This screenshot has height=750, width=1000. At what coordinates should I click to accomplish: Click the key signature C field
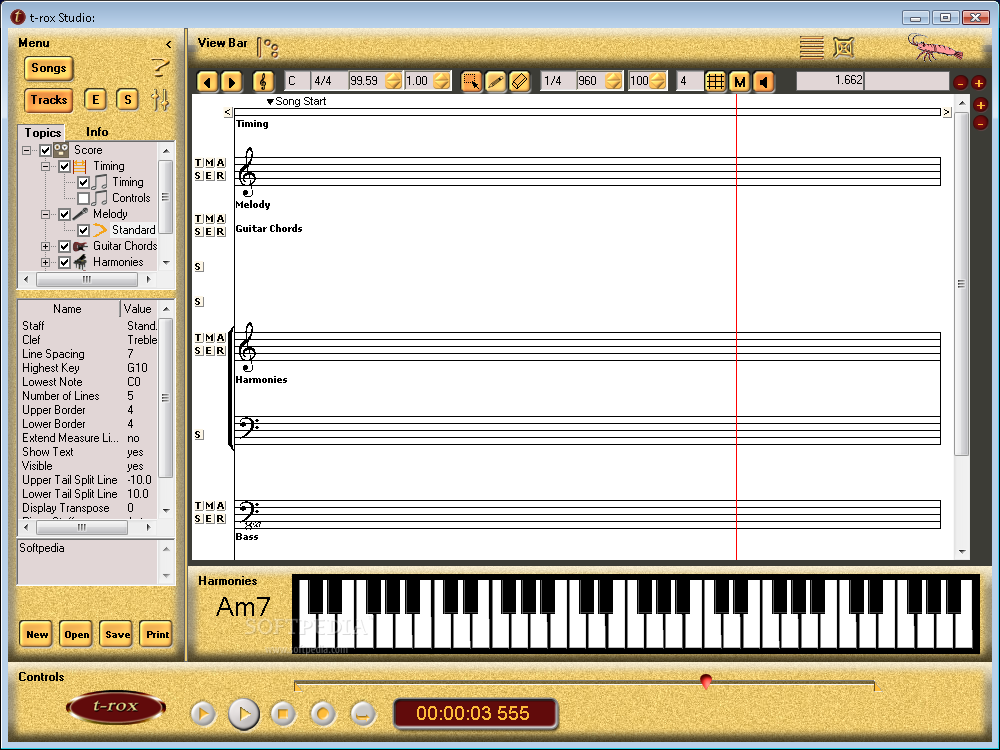pyautogui.click(x=296, y=81)
